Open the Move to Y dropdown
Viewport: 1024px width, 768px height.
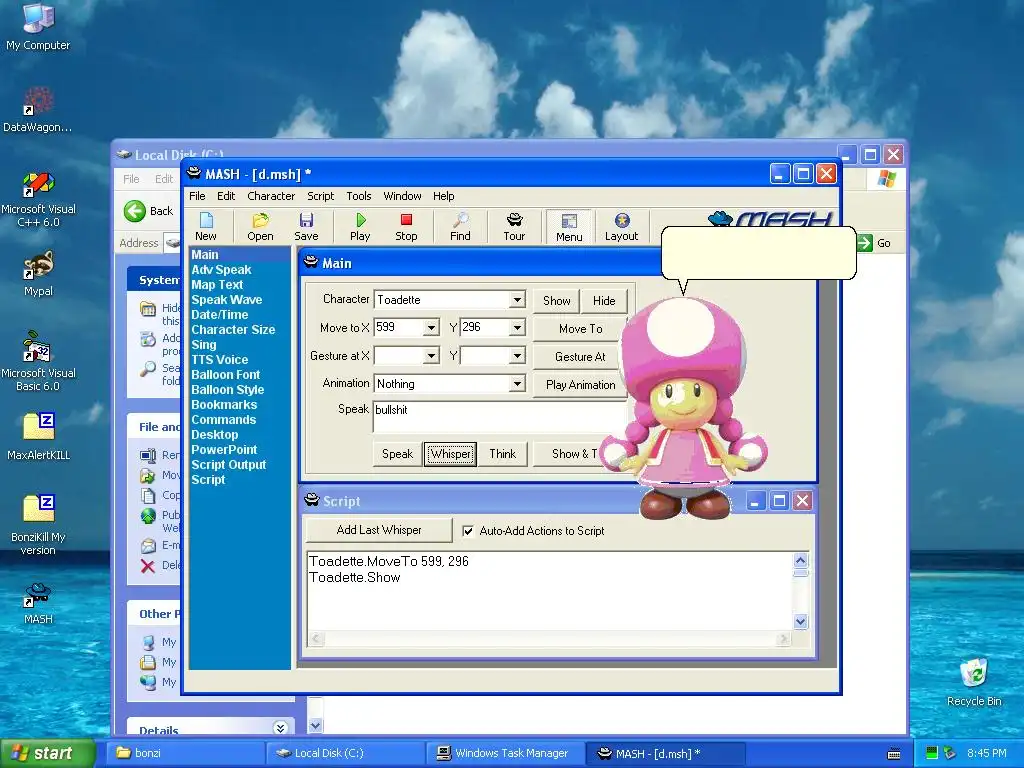pos(517,327)
